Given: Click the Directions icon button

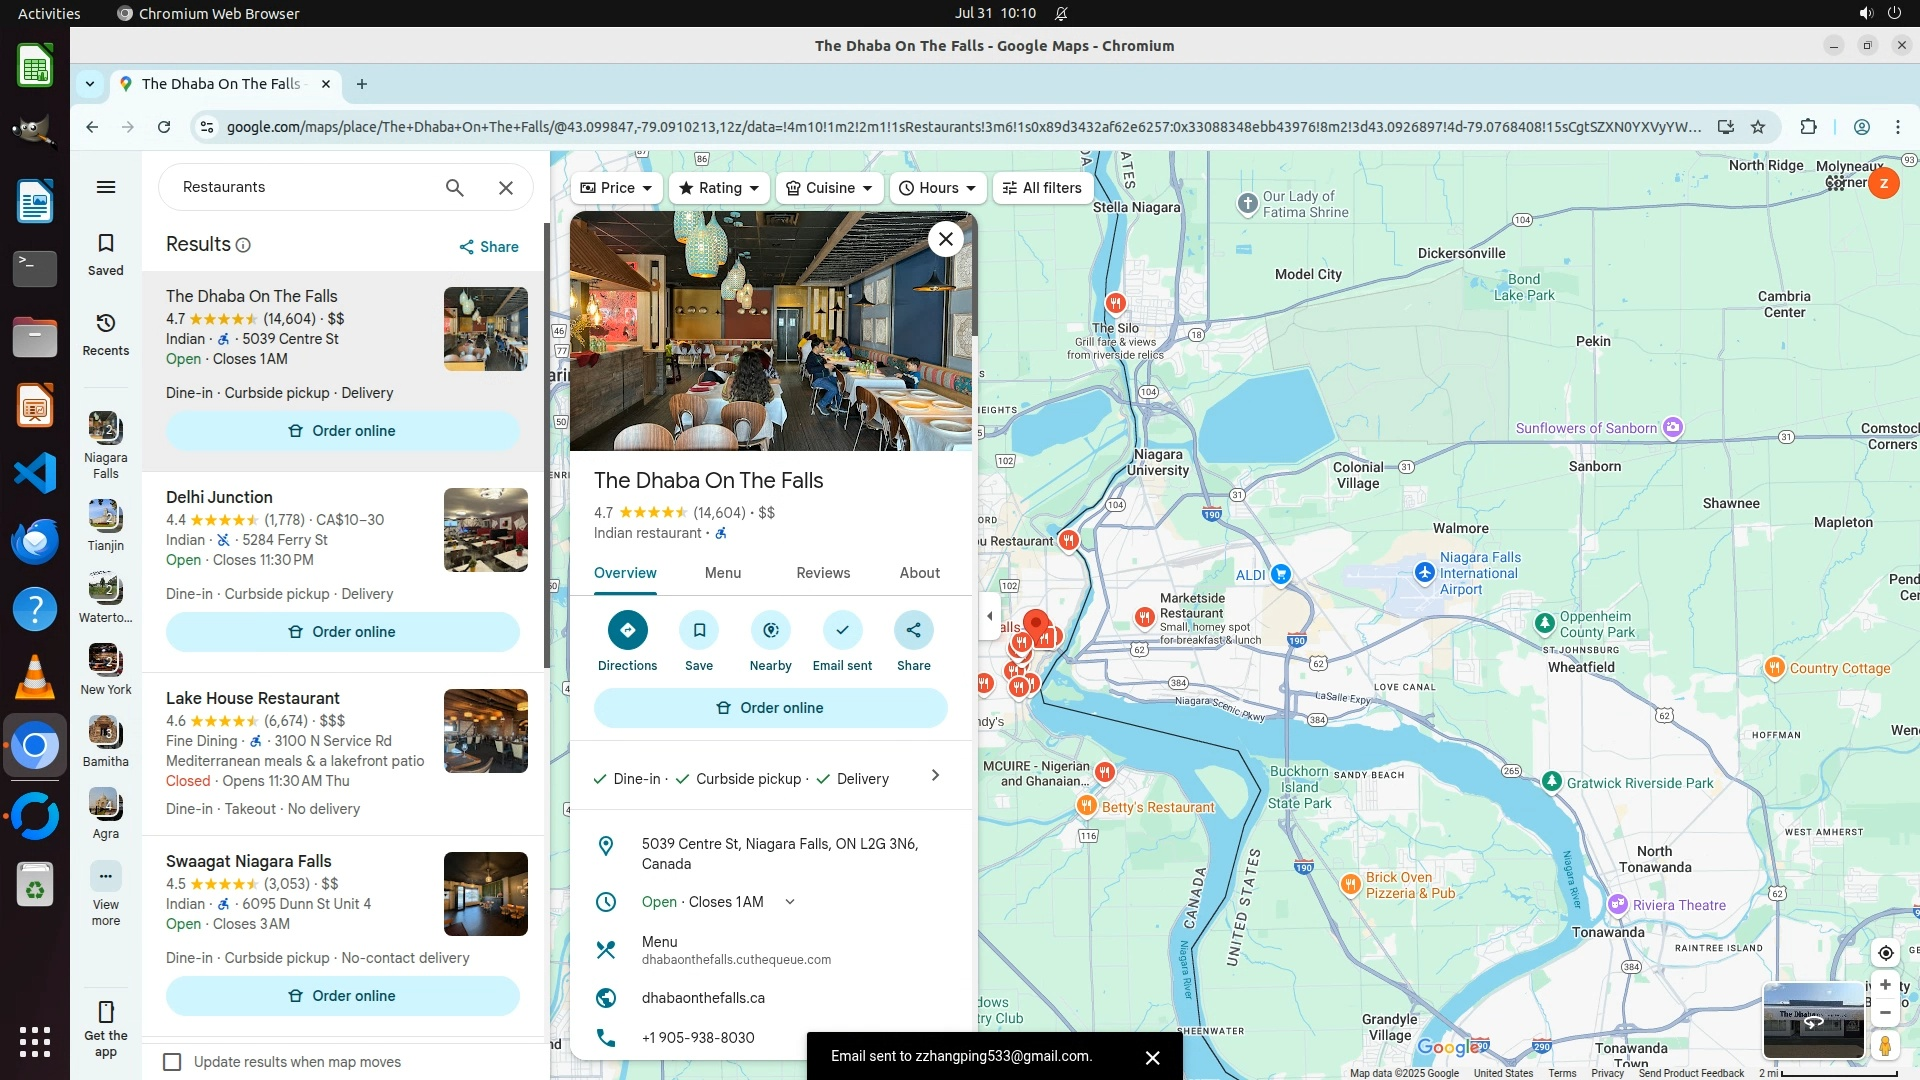Looking at the screenshot, I should pyautogui.click(x=627, y=630).
